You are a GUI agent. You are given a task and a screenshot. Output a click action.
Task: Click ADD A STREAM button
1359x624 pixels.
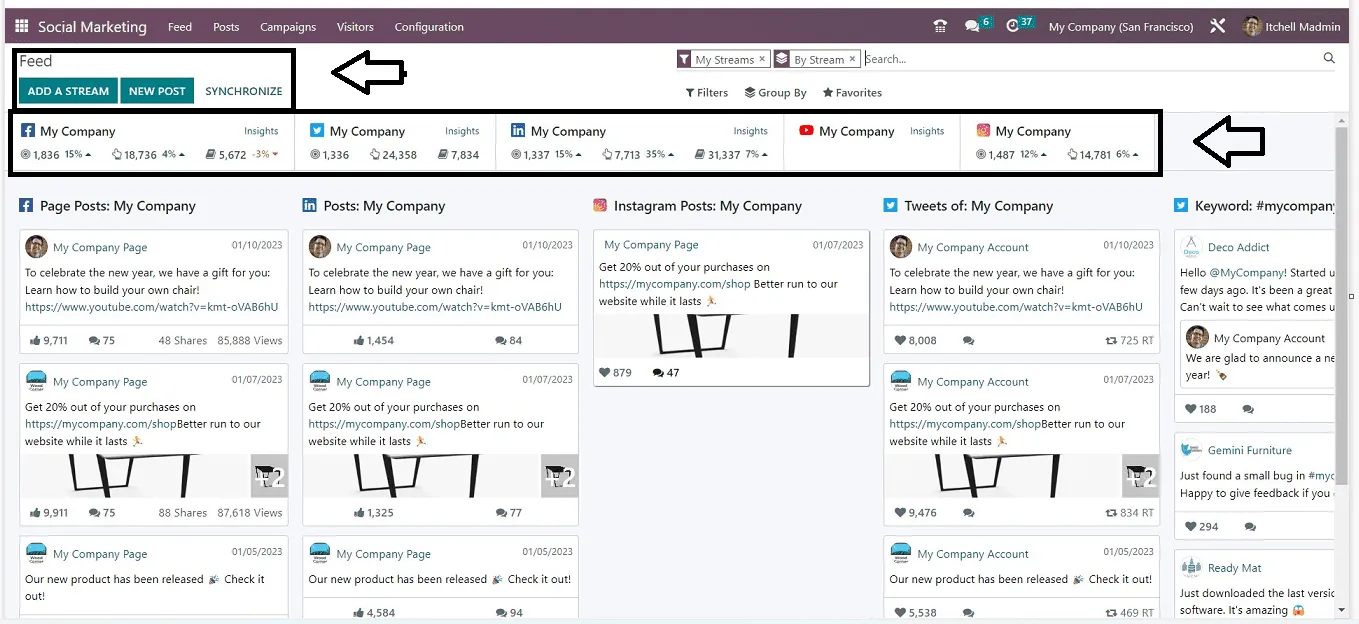coord(68,91)
